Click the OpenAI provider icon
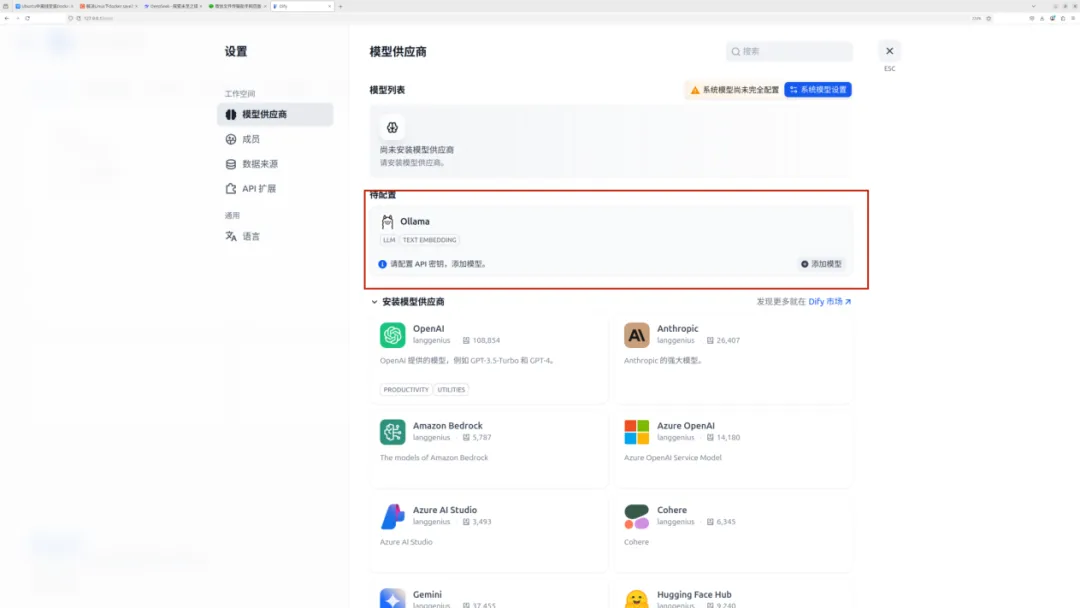 click(x=393, y=335)
